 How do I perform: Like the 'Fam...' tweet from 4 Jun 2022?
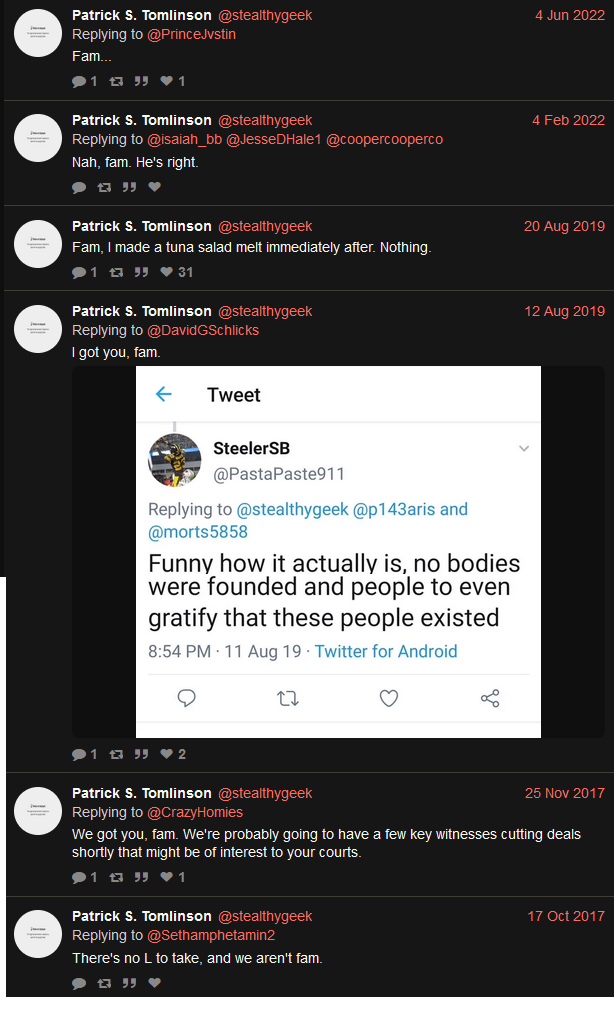(167, 81)
